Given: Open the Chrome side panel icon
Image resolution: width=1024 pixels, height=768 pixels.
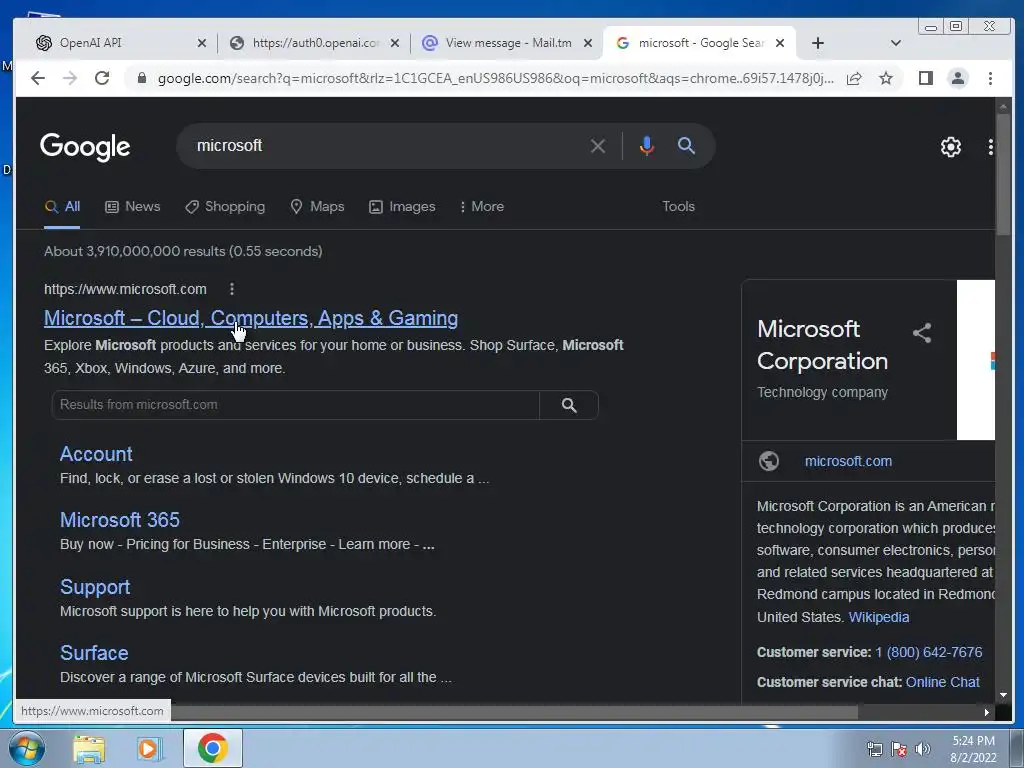Looking at the screenshot, I should pos(925,78).
